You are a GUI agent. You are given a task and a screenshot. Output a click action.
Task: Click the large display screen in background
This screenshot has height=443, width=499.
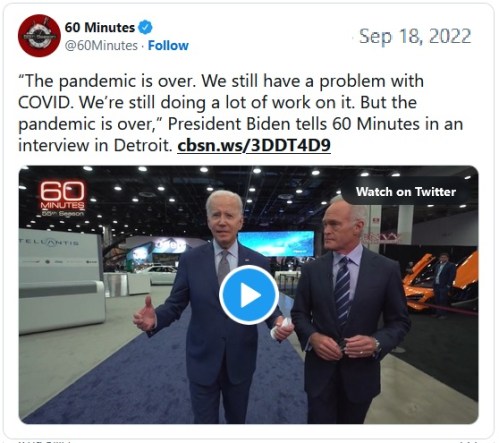[276, 244]
